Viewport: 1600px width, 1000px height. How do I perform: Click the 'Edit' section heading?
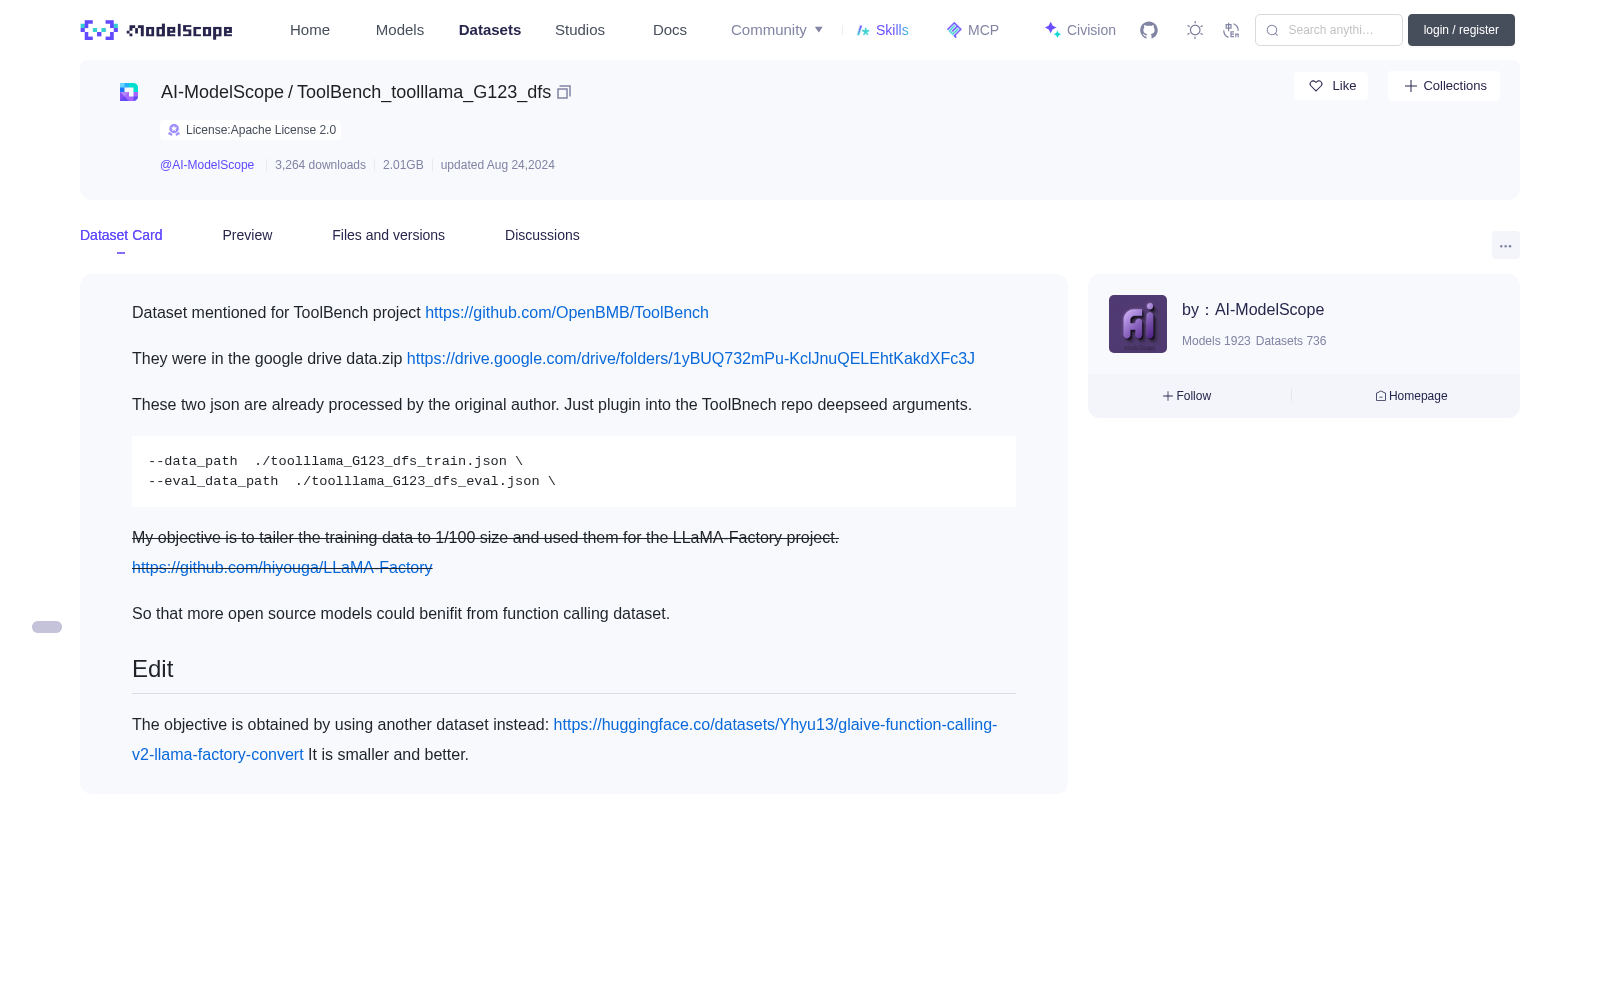pyautogui.click(x=153, y=669)
